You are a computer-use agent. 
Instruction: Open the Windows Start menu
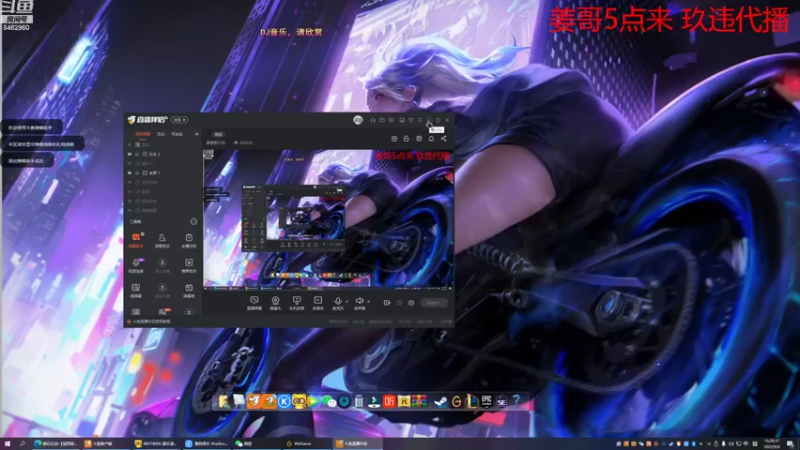[7, 444]
